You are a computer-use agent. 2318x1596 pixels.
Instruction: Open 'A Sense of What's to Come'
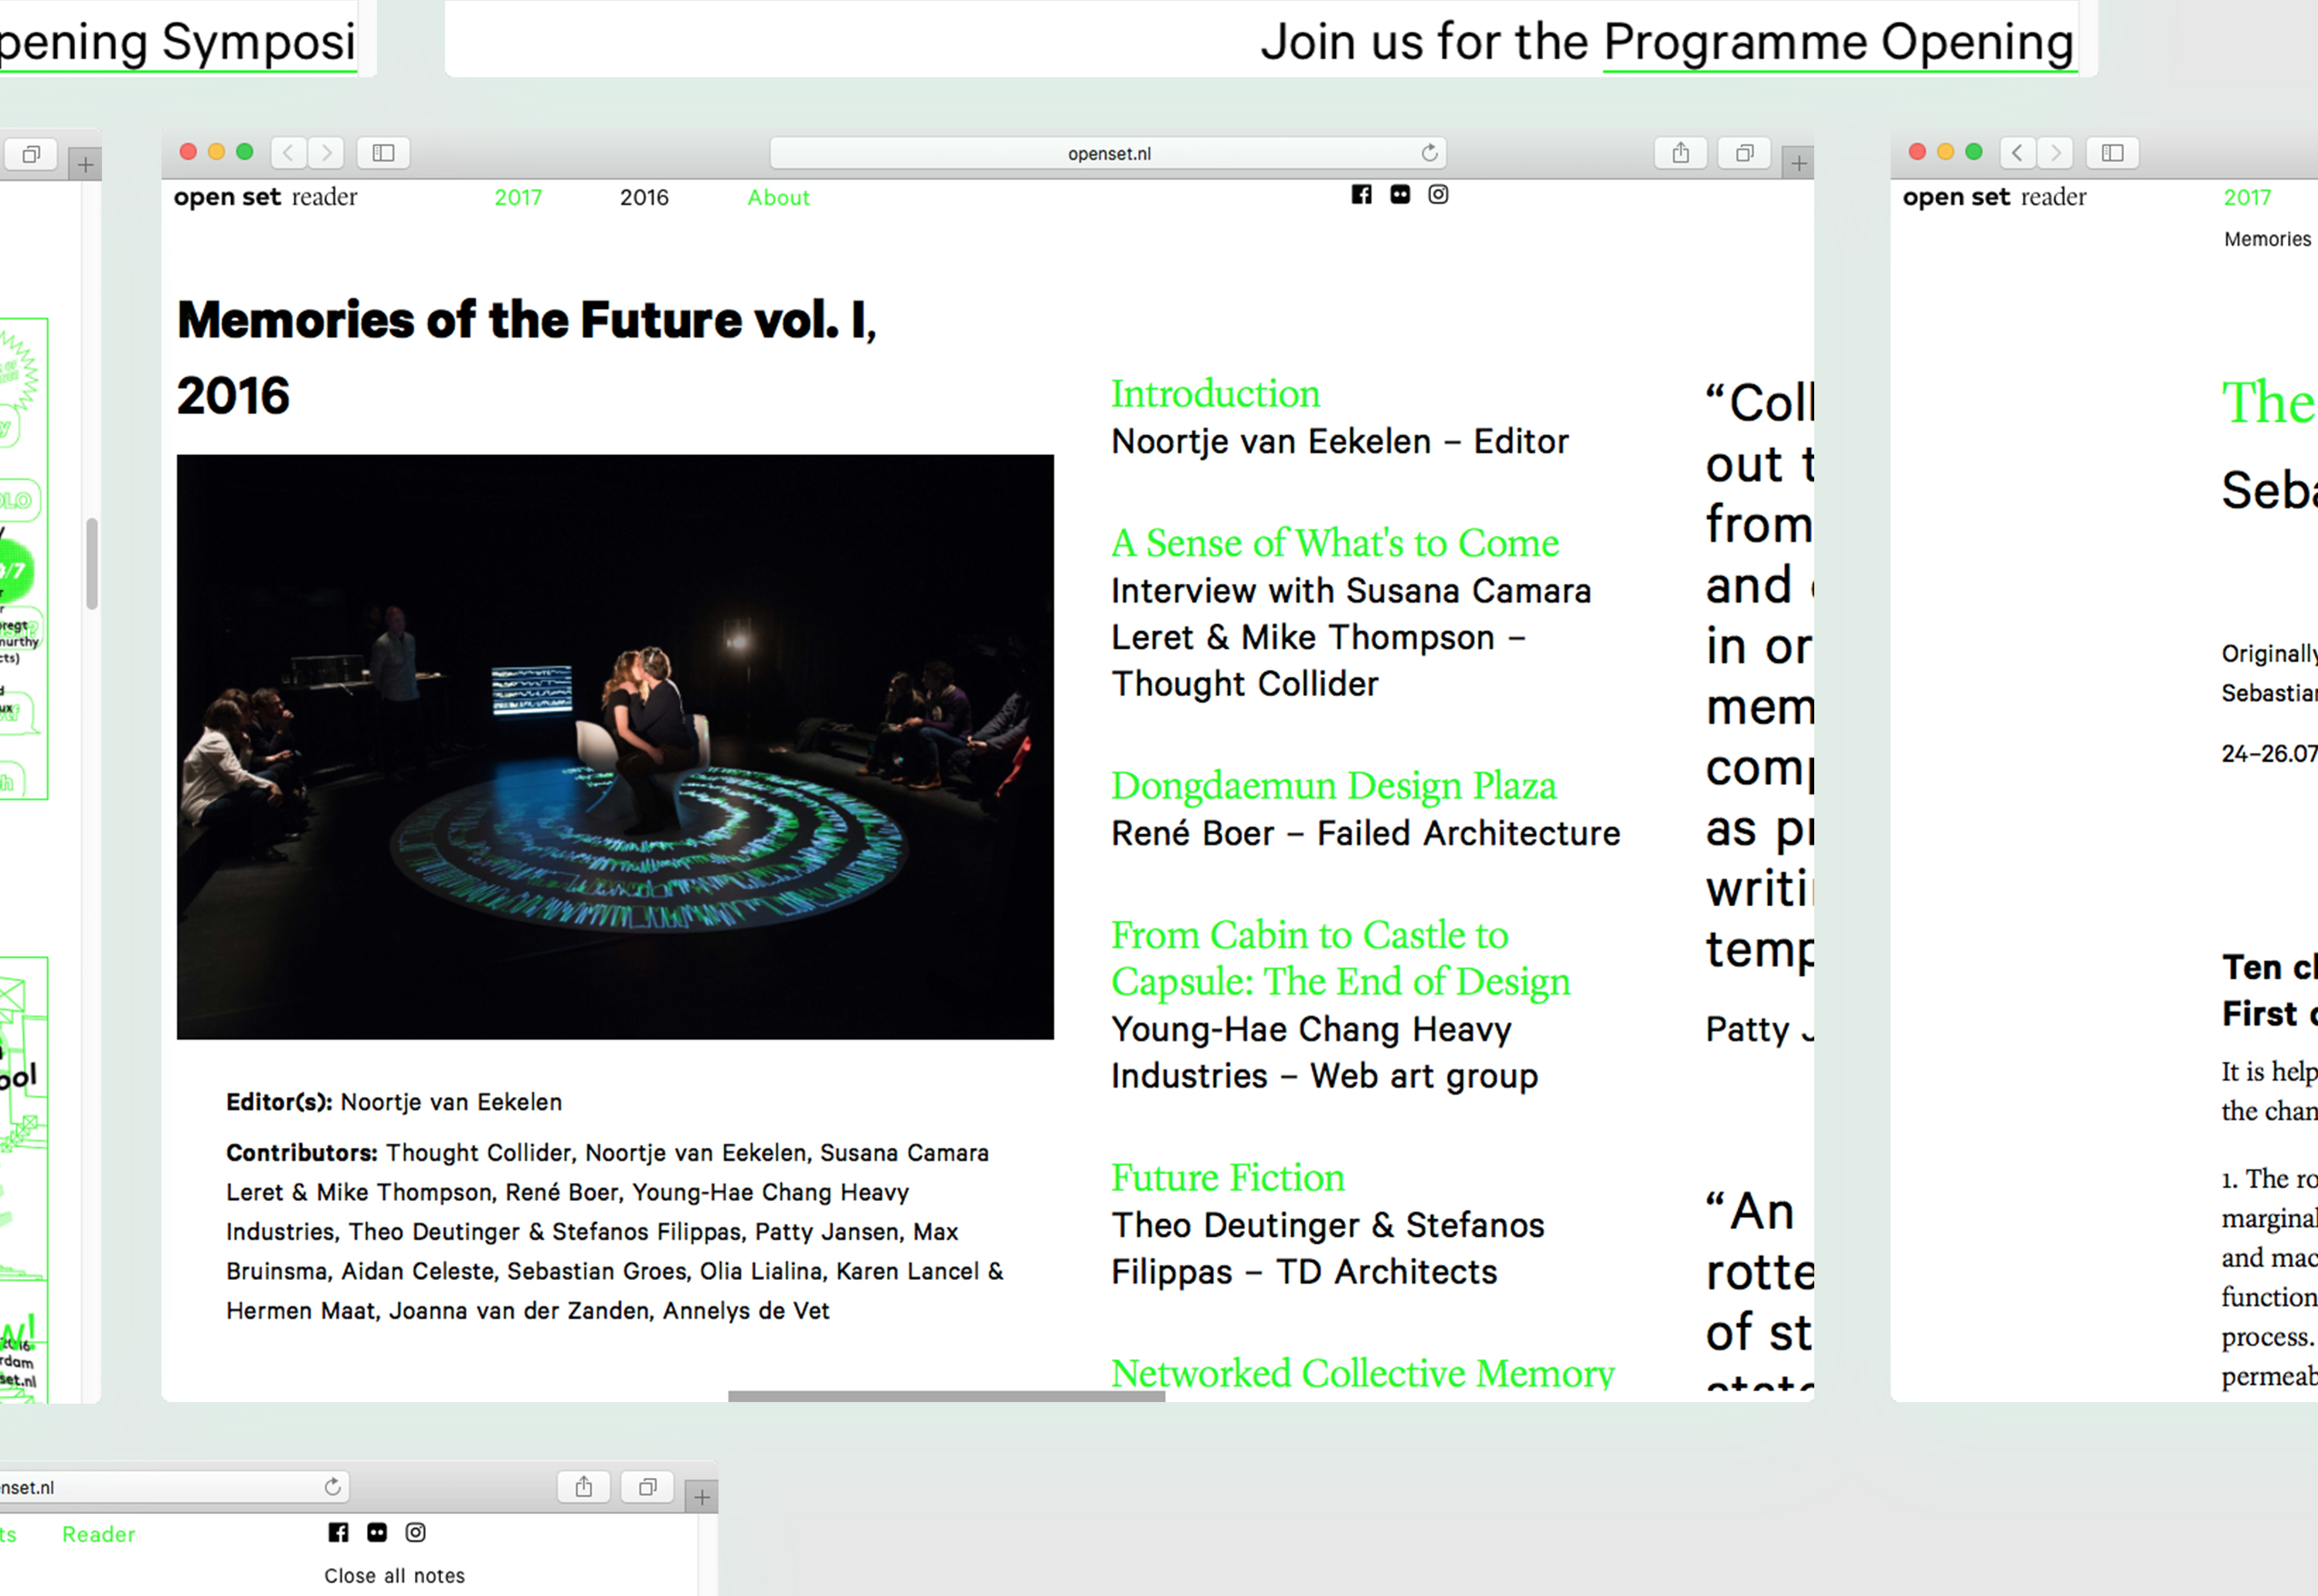tap(1334, 543)
